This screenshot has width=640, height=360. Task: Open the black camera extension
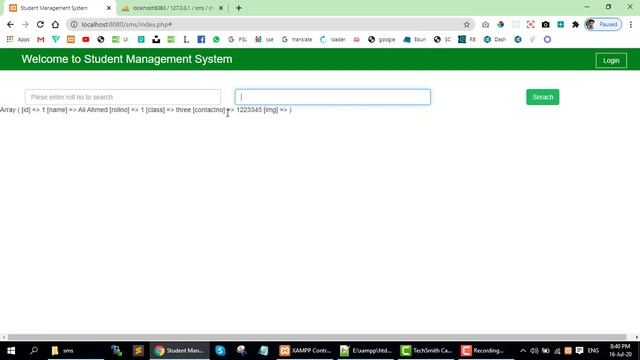pyautogui.click(x=546, y=24)
